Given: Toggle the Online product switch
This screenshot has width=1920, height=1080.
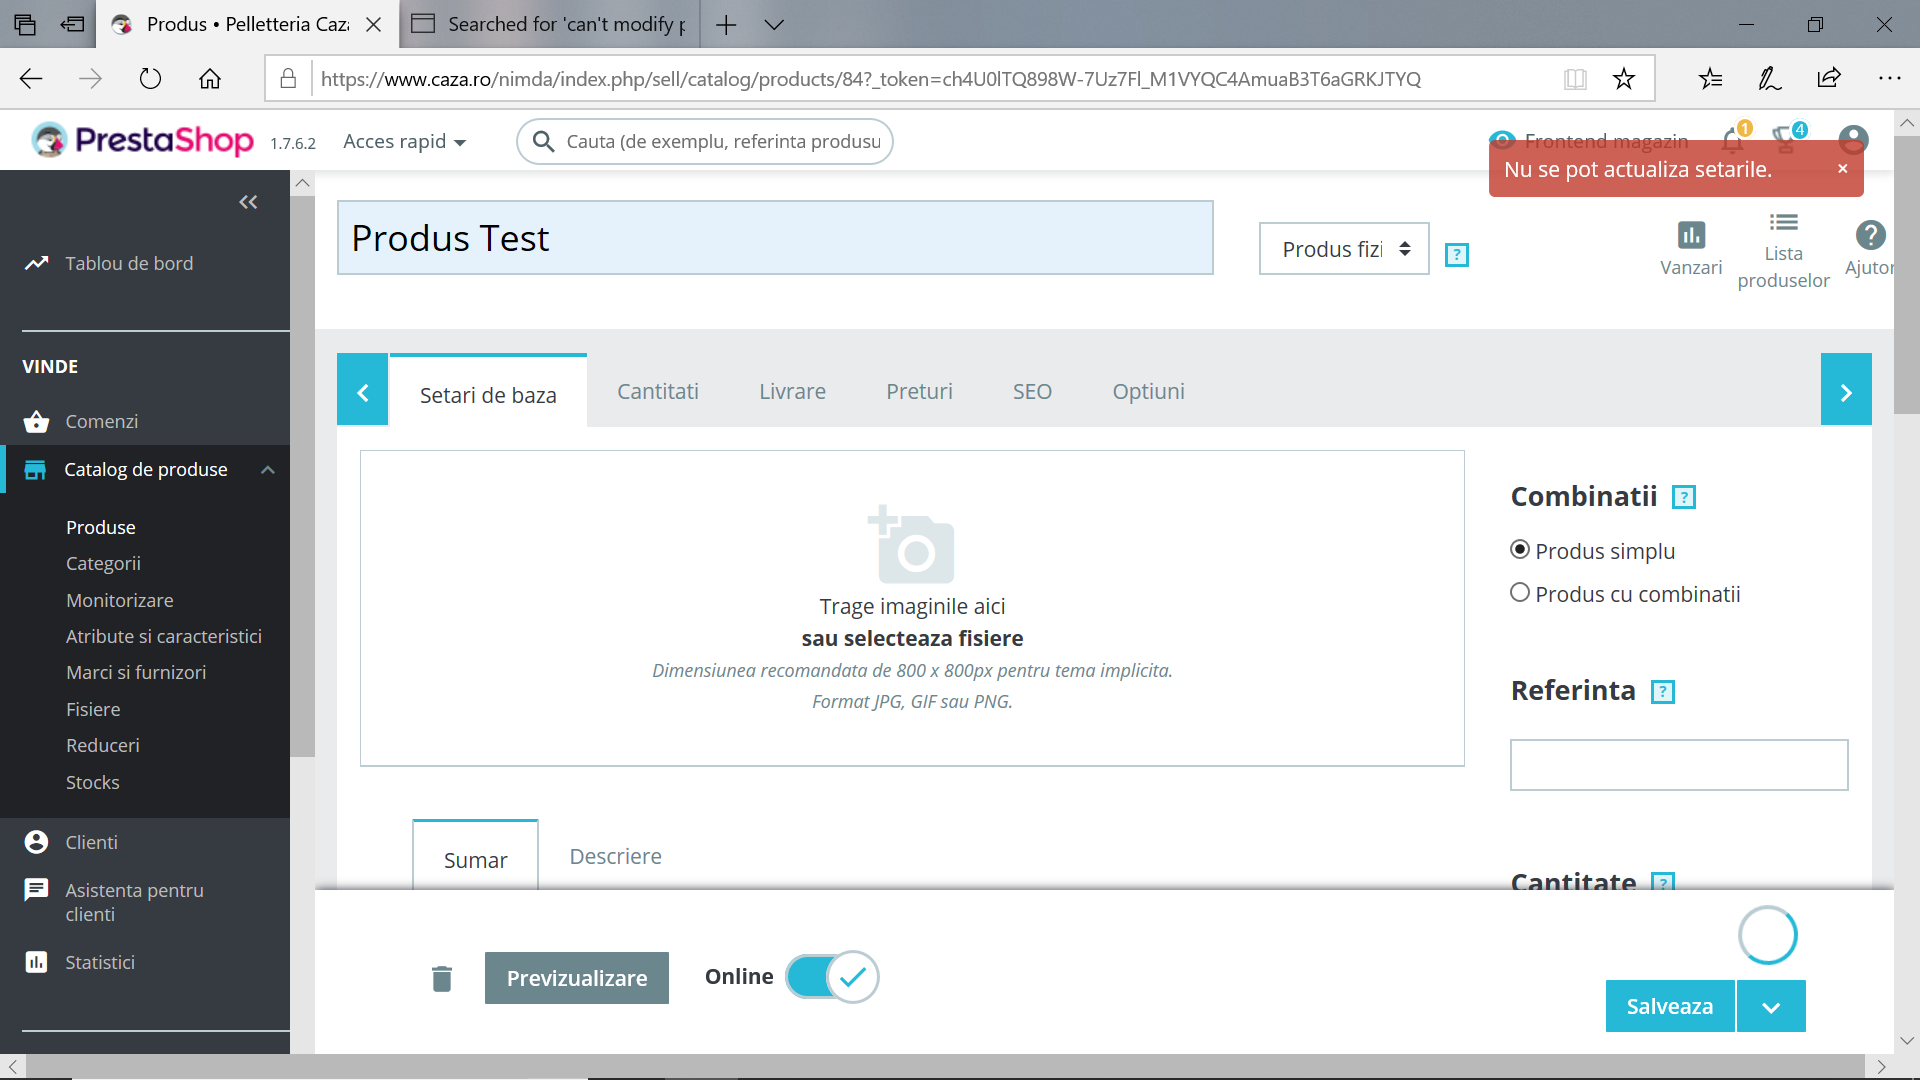Looking at the screenshot, I should click(x=832, y=977).
